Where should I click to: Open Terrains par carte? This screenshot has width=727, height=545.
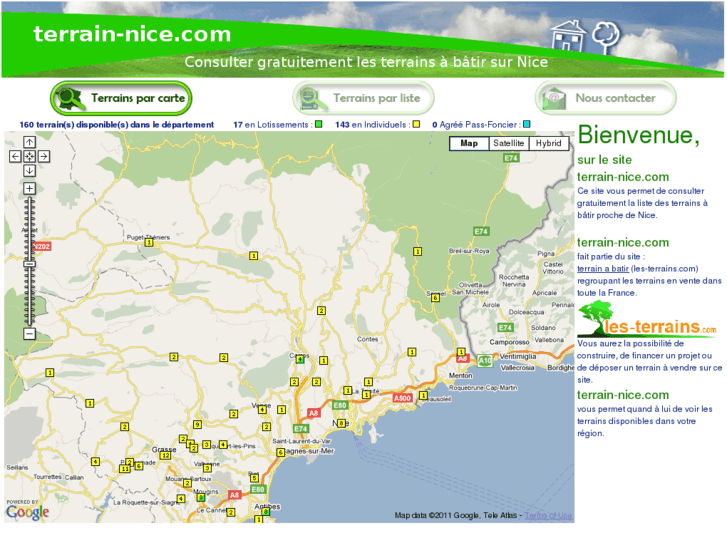pyautogui.click(x=121, y=98)
